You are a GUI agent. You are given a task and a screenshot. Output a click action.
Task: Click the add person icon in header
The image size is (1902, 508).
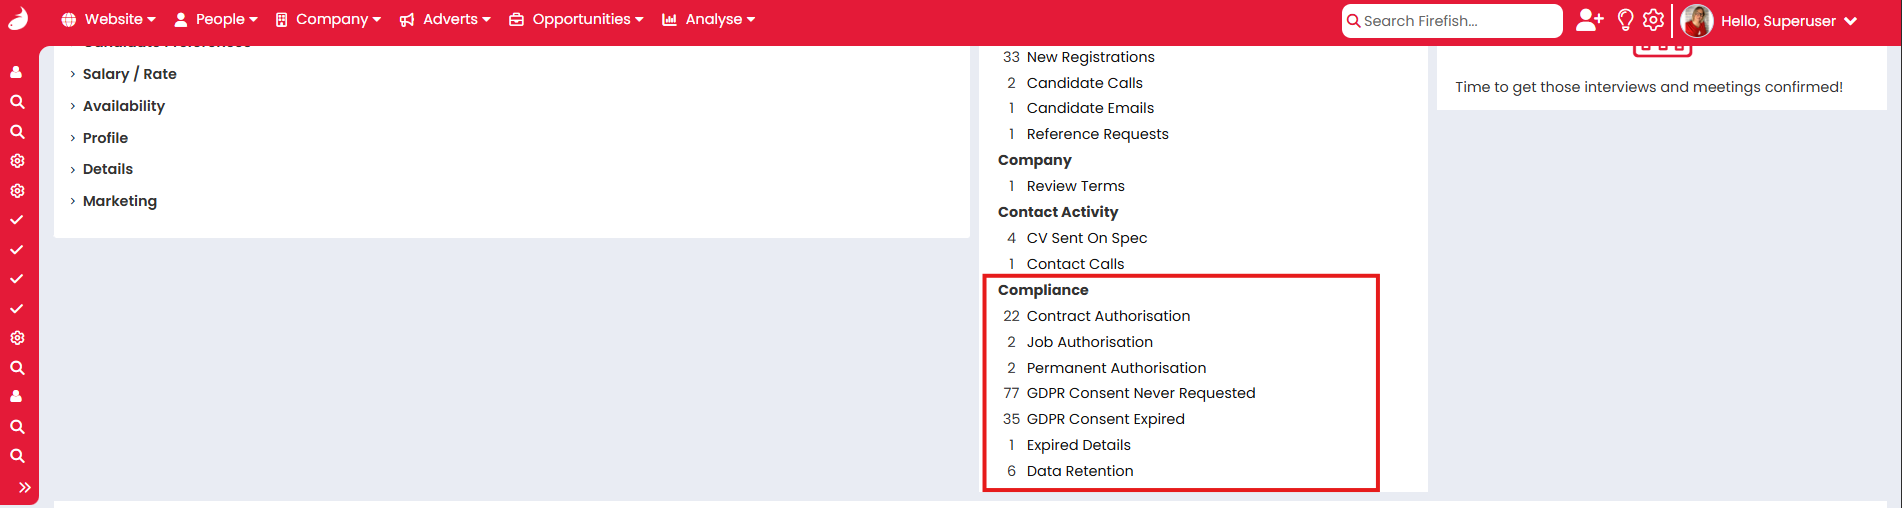pyautogui.click(x=1589, y=20)
